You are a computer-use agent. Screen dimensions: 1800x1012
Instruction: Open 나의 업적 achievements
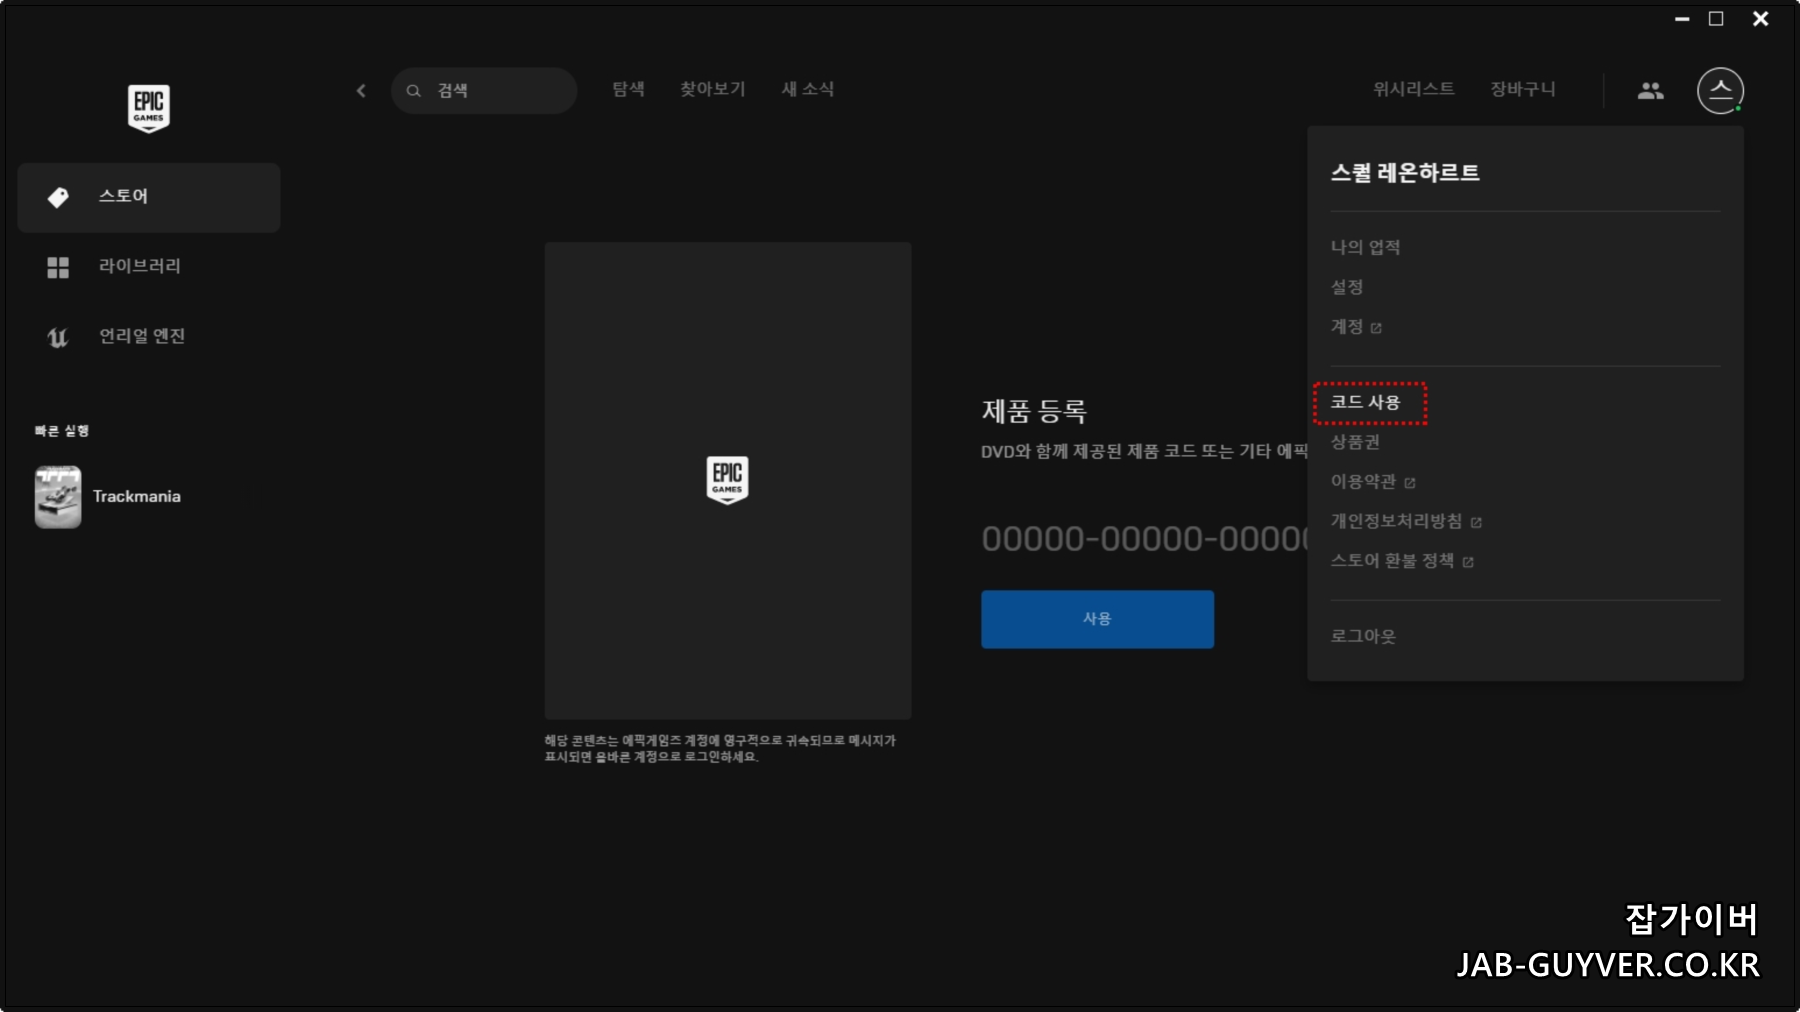point(1365,247)
